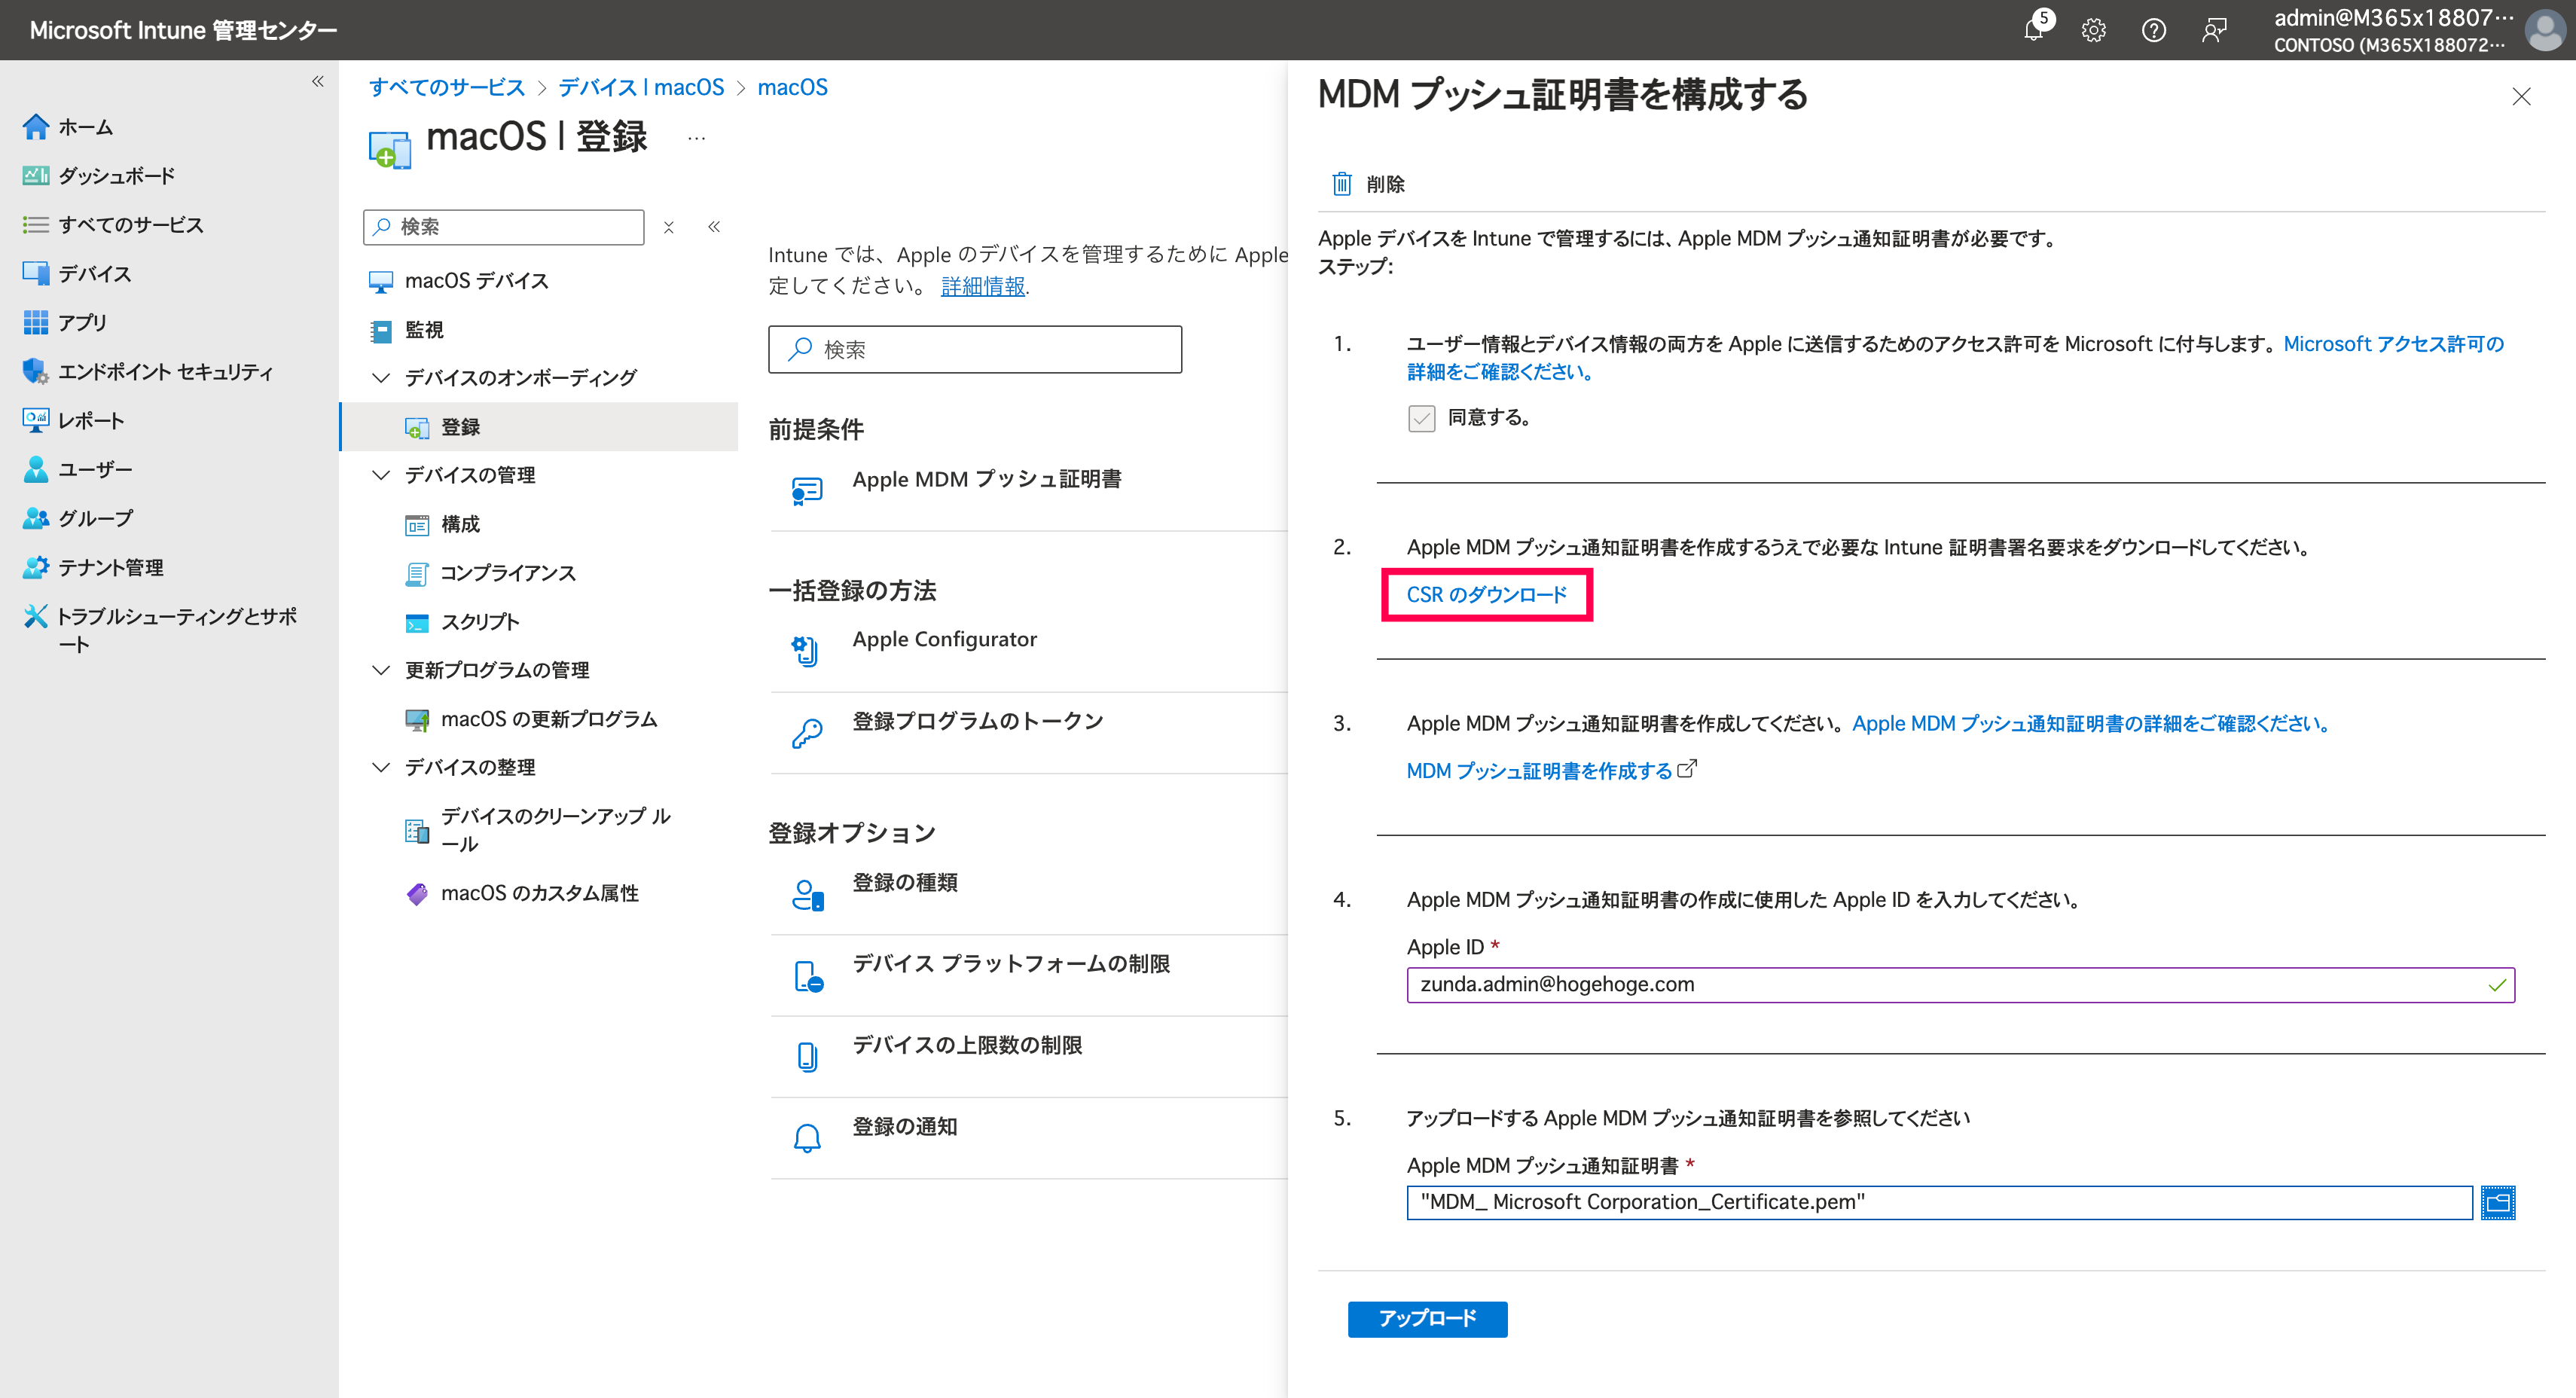The image size is (2576, 1398).
Task: Click the 登録プログラムのトークン key icon
Action: tap(807, 733)
